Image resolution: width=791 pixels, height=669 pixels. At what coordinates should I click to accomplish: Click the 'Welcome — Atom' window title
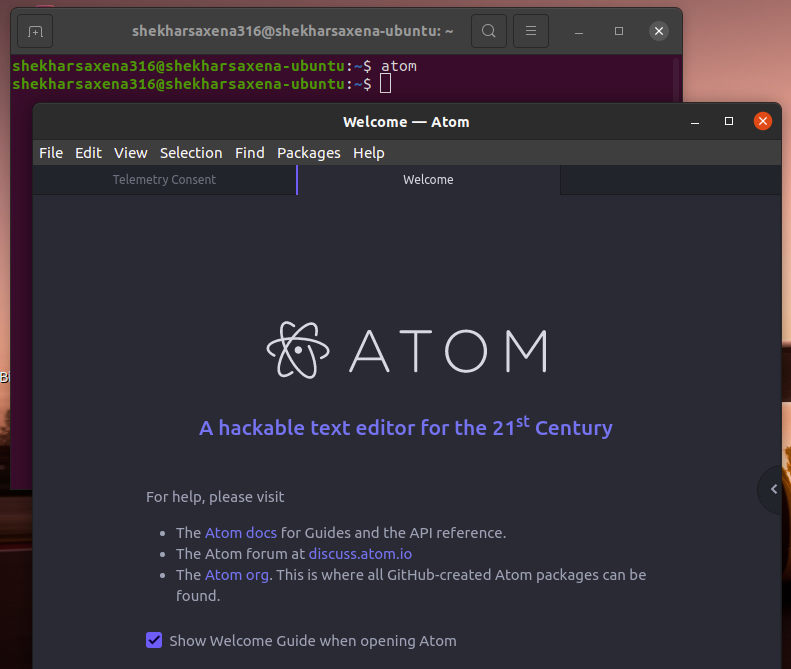pos(406,122)
